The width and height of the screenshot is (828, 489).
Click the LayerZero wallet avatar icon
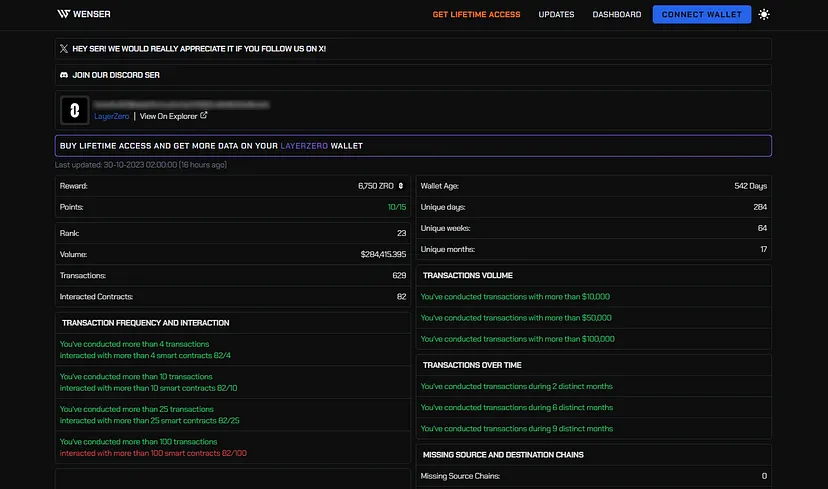point(75,110)
